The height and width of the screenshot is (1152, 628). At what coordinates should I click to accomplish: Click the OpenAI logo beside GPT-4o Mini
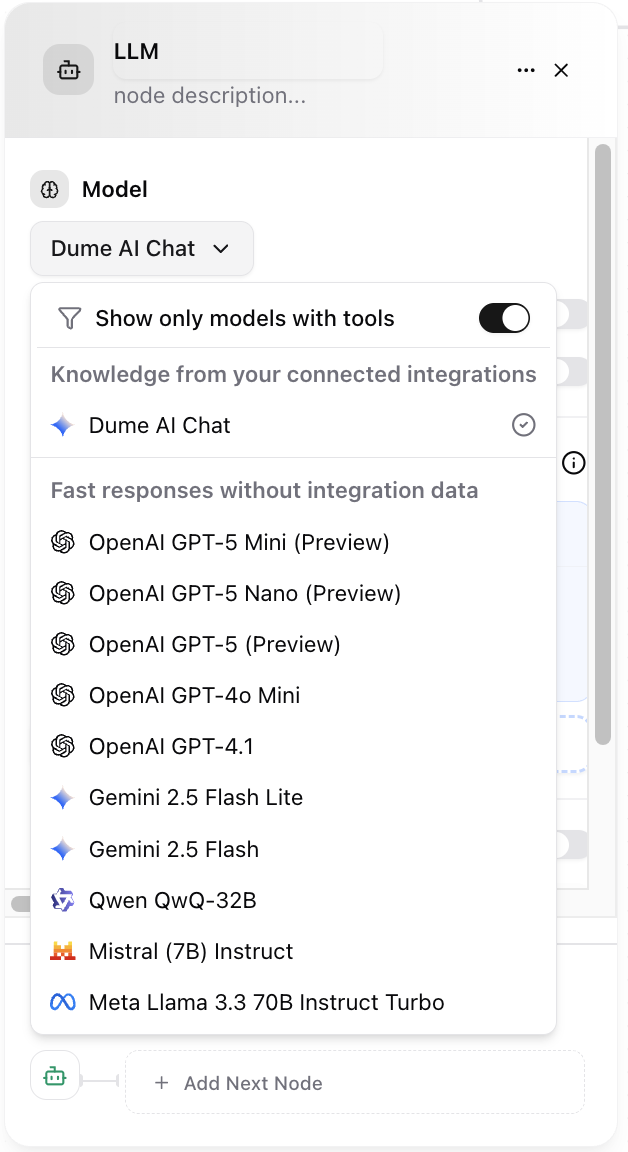coord(64,695)
